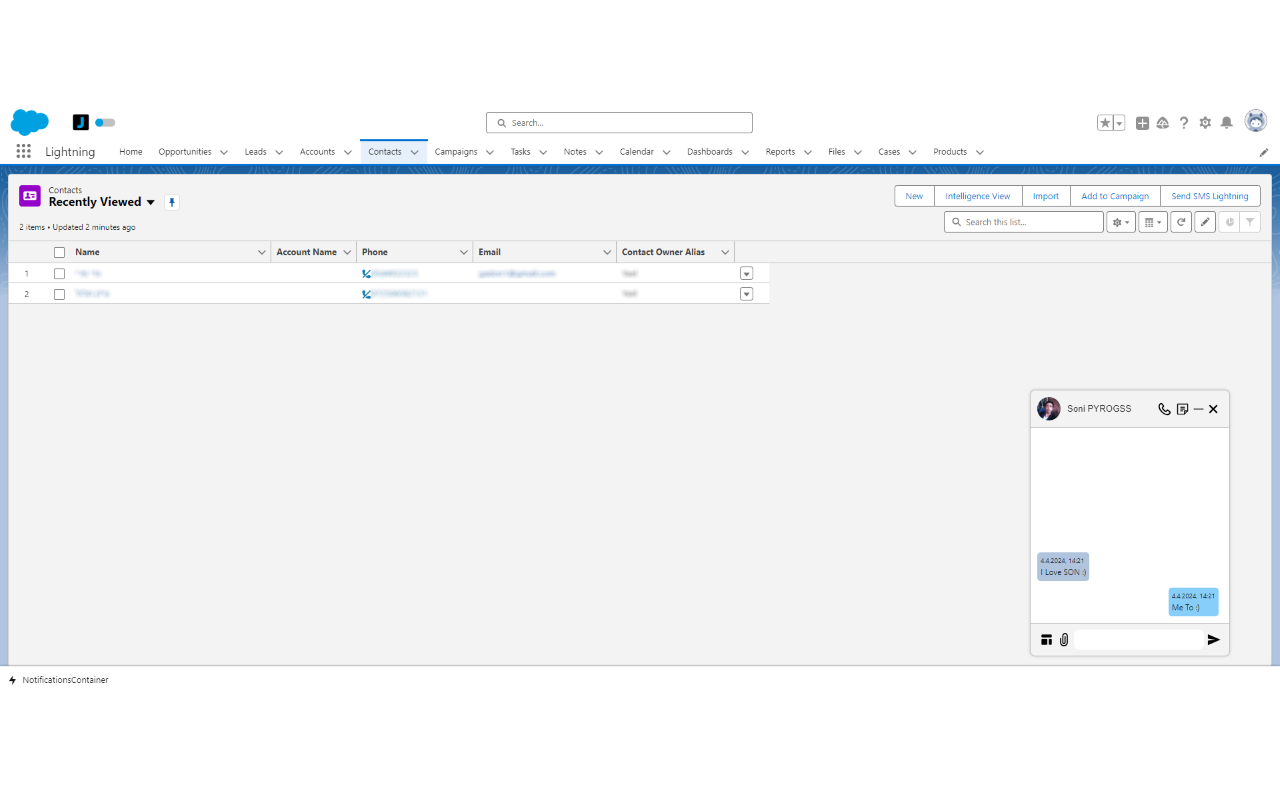This screenshot has width=1280, height=800.
Task: Click the pencil to edit navigation bar
Action: [1264, 153]
